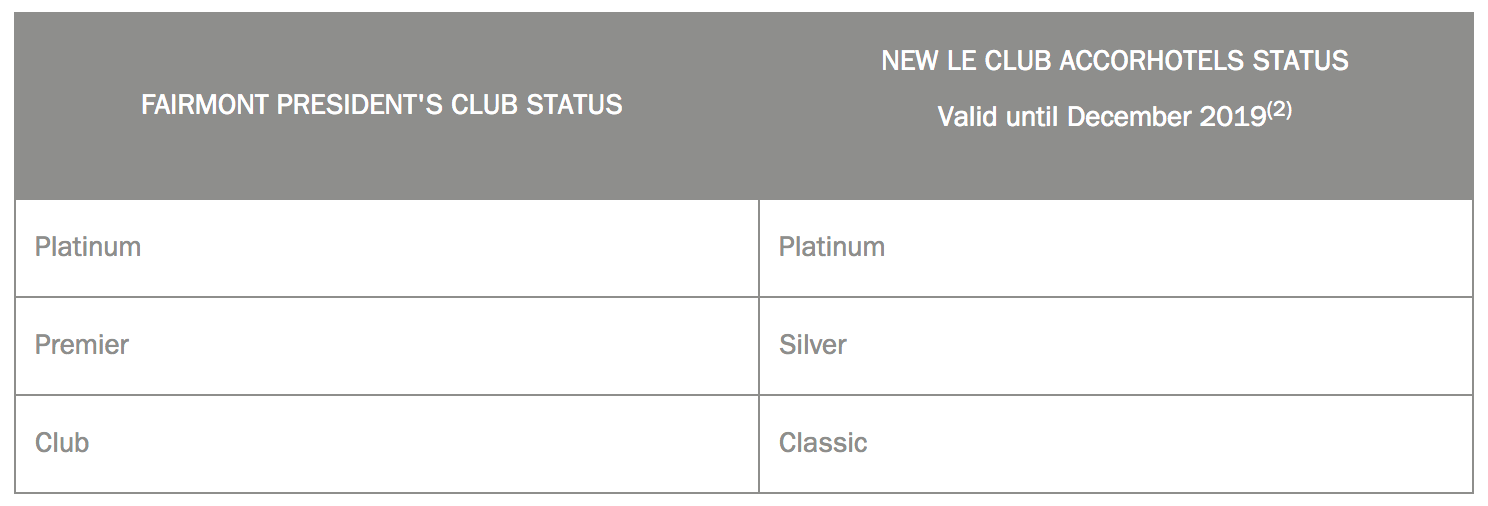Click the word 'Valid' in the header subtitle

coord(967,117)
